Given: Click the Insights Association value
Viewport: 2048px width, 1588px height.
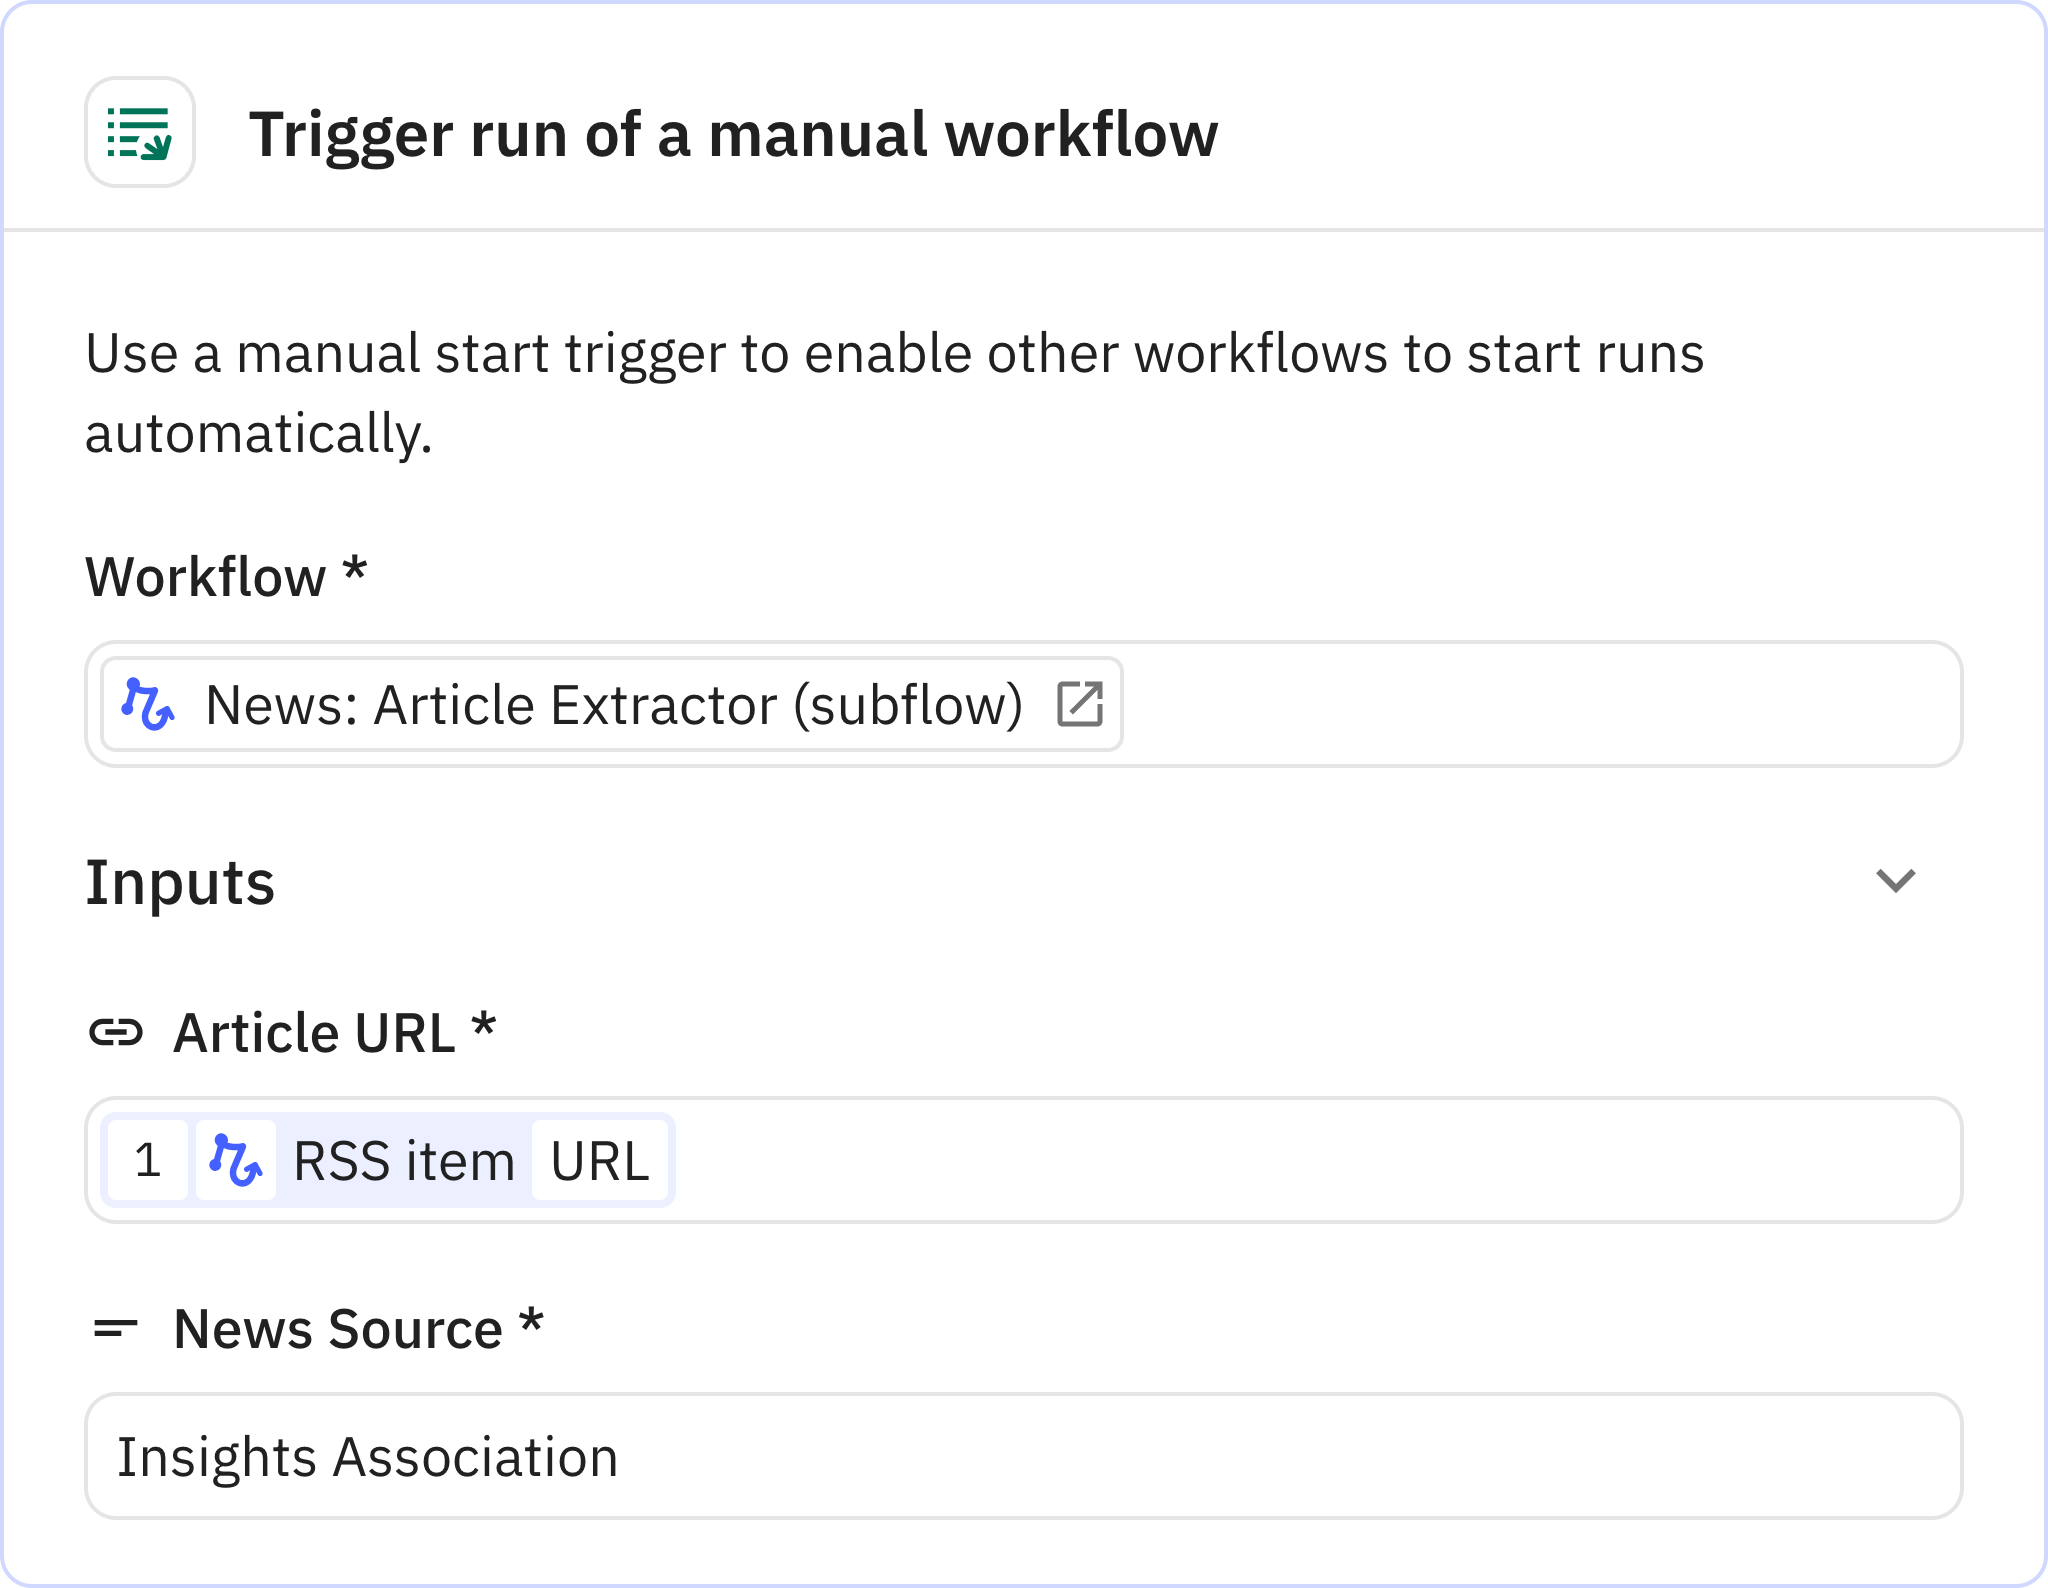Looking at the screenshot, I should tap(368, 1456).
